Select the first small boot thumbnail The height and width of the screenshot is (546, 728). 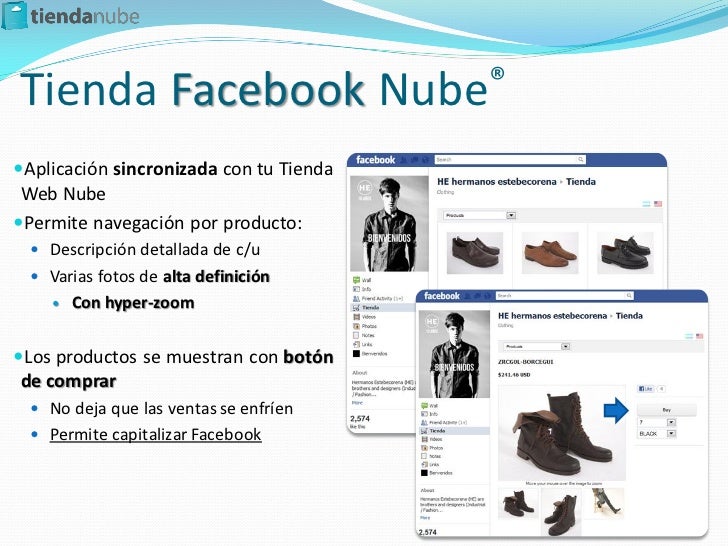coord(518,503)
